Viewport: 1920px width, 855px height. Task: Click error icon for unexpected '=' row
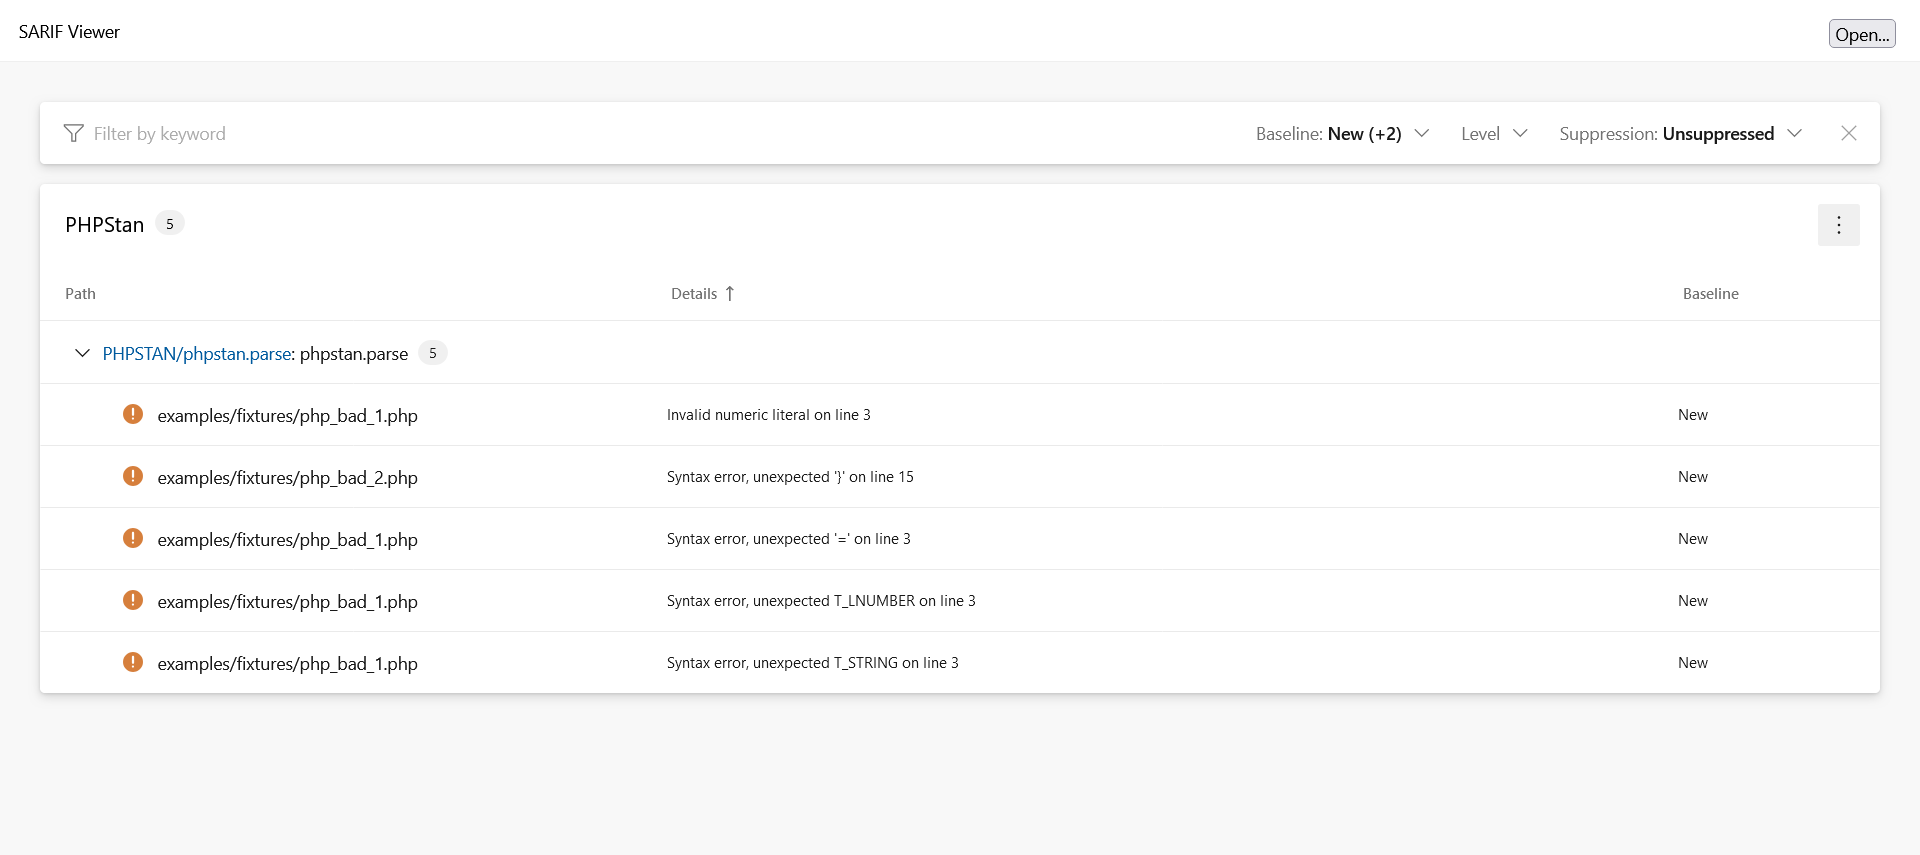[x=133, y=538]
